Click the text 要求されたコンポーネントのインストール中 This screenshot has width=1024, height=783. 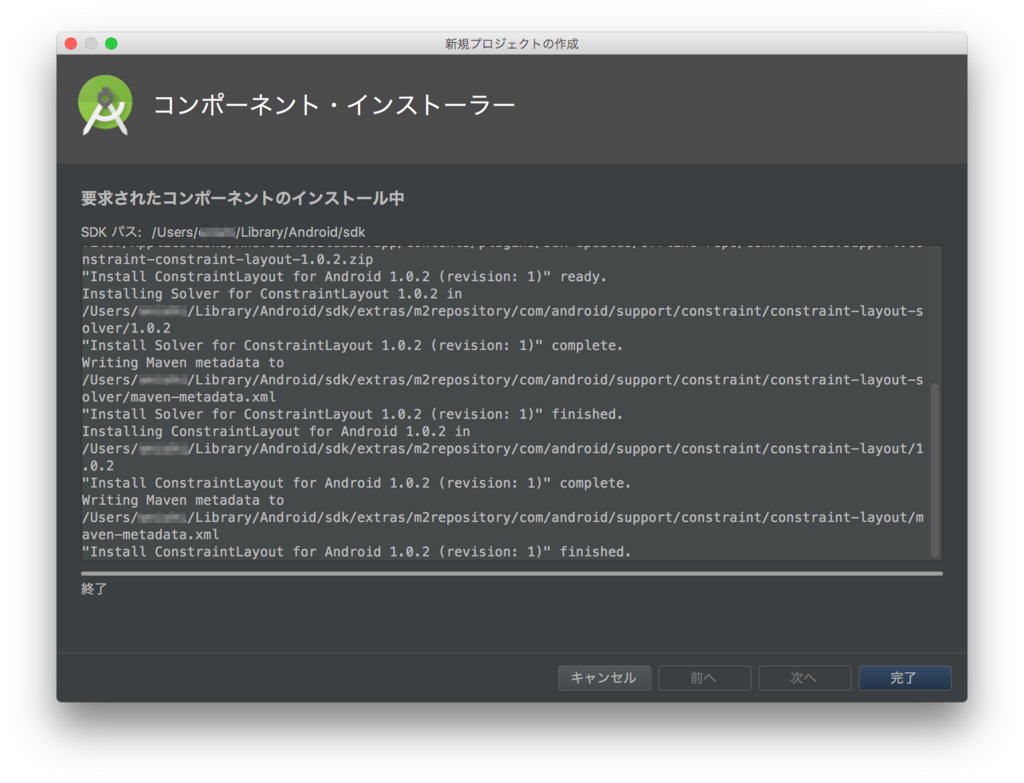(x=242, y=198)
